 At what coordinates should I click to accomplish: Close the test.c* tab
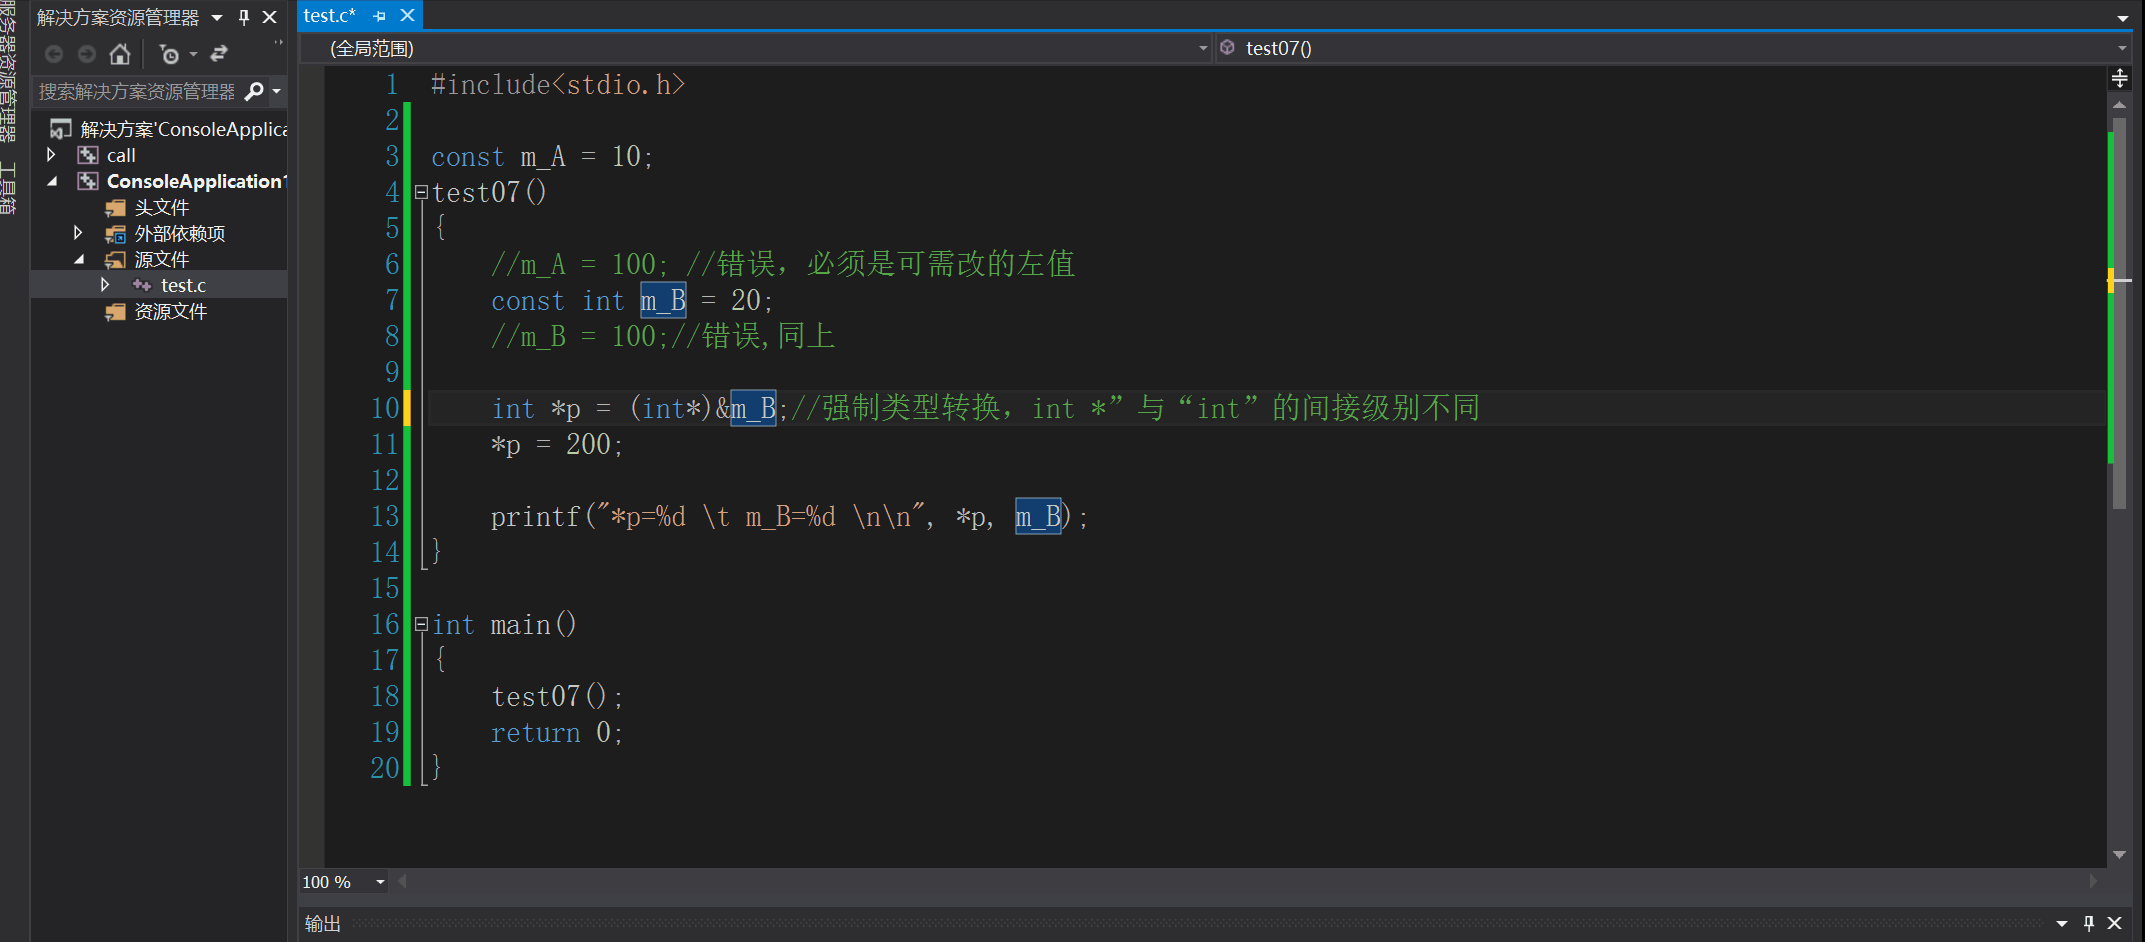[x=407, y=16]
